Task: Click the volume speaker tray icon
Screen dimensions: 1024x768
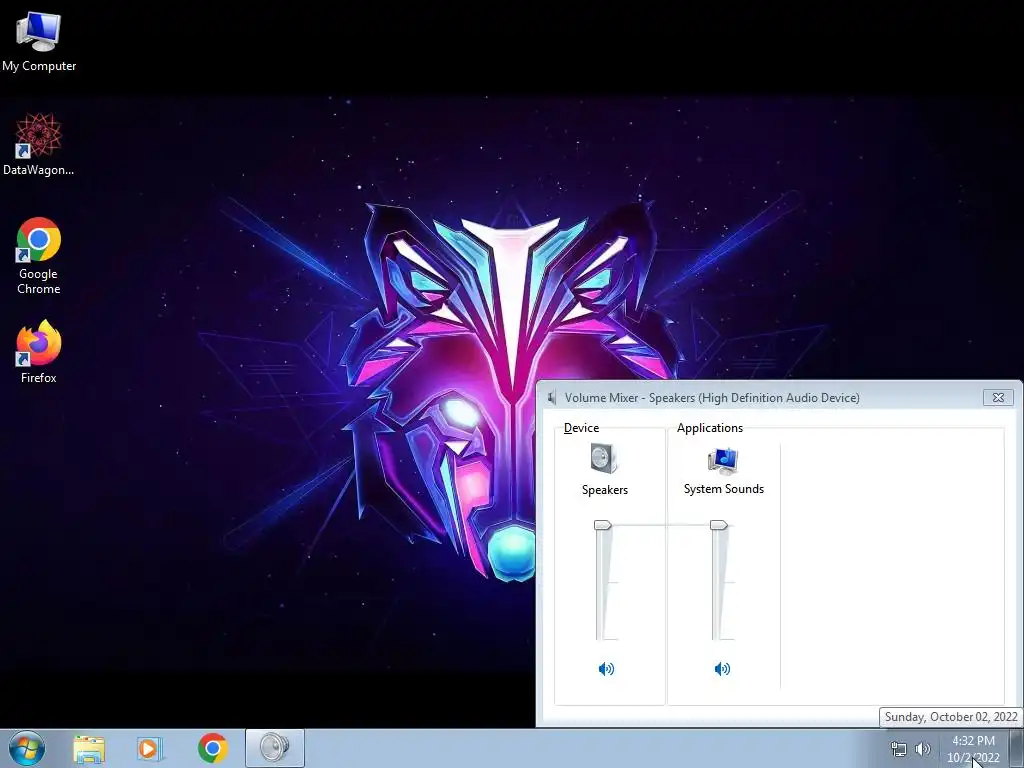Action: click(922, 749)
